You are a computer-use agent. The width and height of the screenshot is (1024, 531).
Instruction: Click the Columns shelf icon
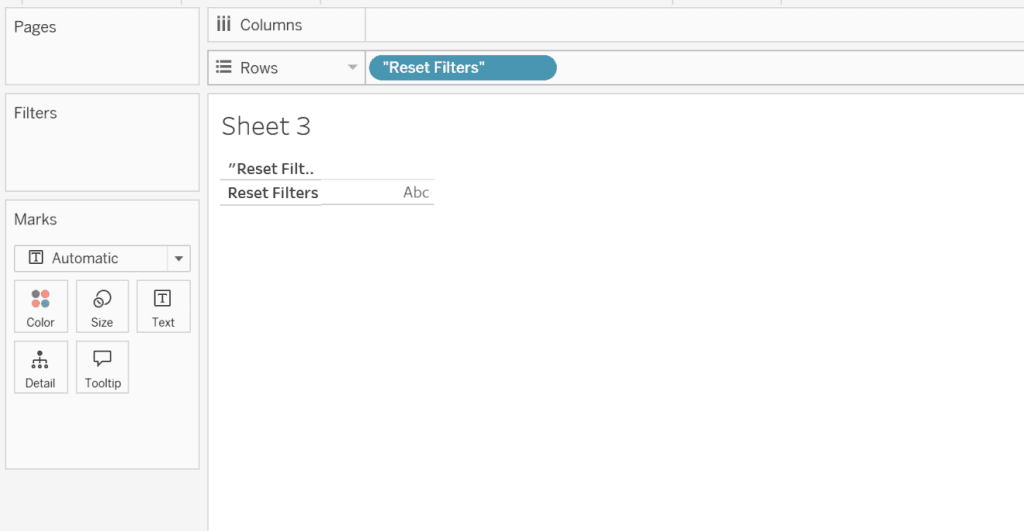coord(224,25)
